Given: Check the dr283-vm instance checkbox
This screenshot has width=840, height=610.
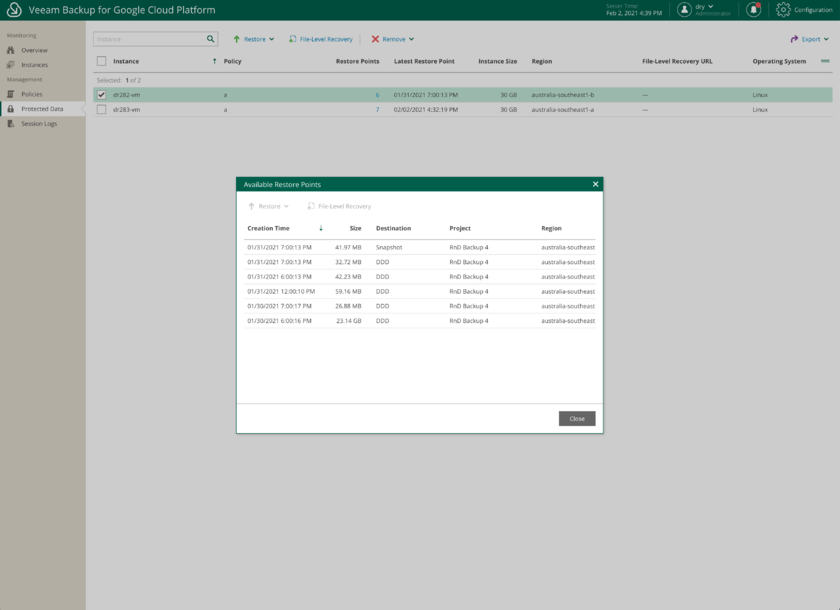Looking at the screenshot, I should 101,109.
